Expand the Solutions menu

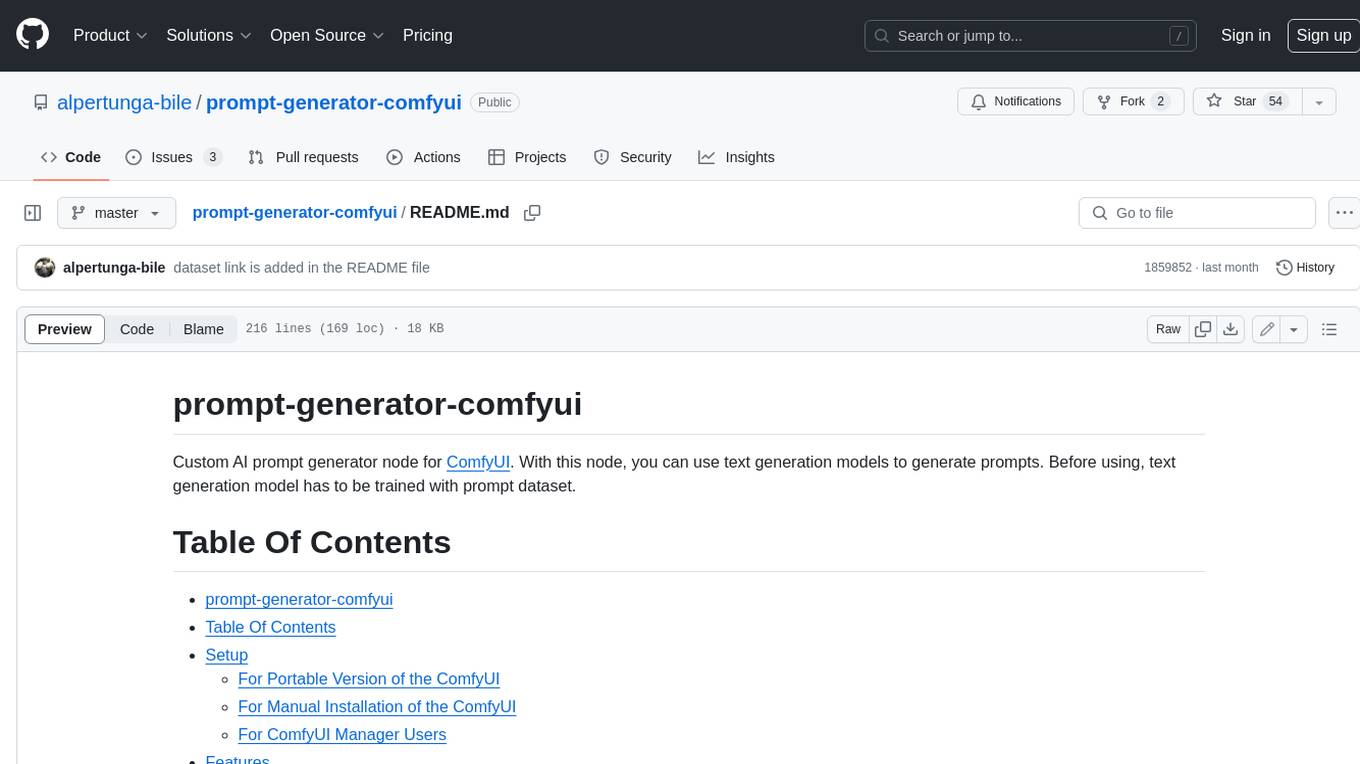(x=209, y=35)
